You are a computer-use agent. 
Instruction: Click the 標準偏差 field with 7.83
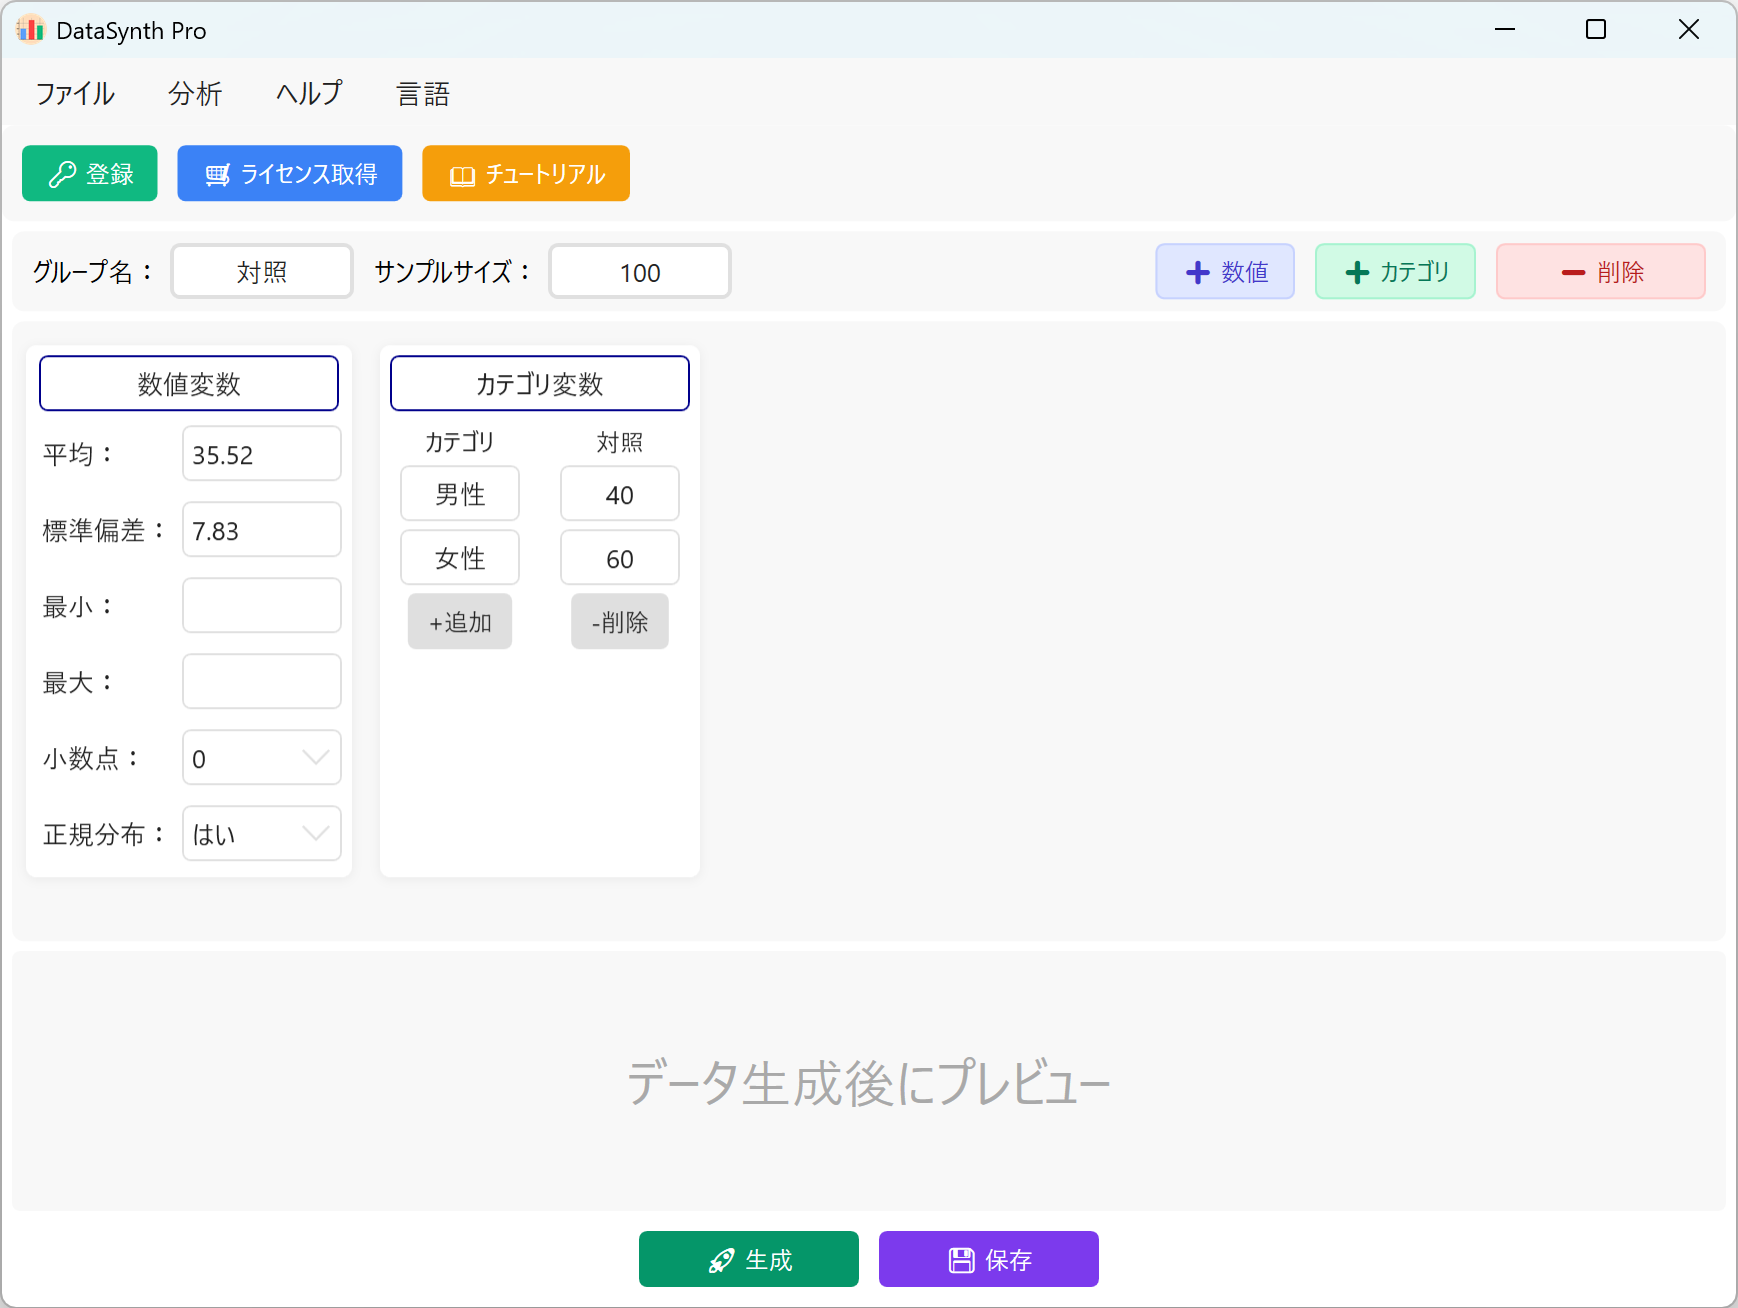262,530
